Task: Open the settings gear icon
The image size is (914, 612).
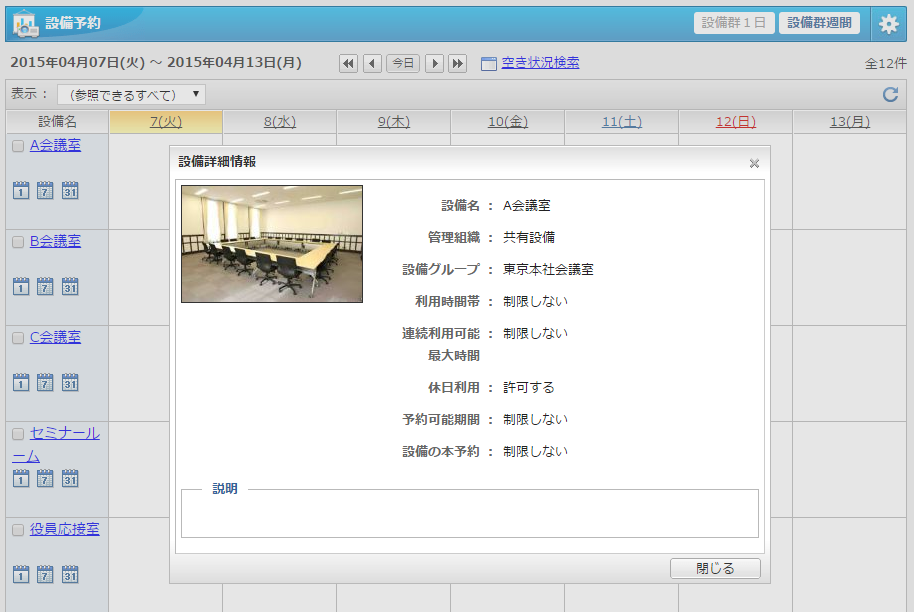Action: tap(888, 24)
